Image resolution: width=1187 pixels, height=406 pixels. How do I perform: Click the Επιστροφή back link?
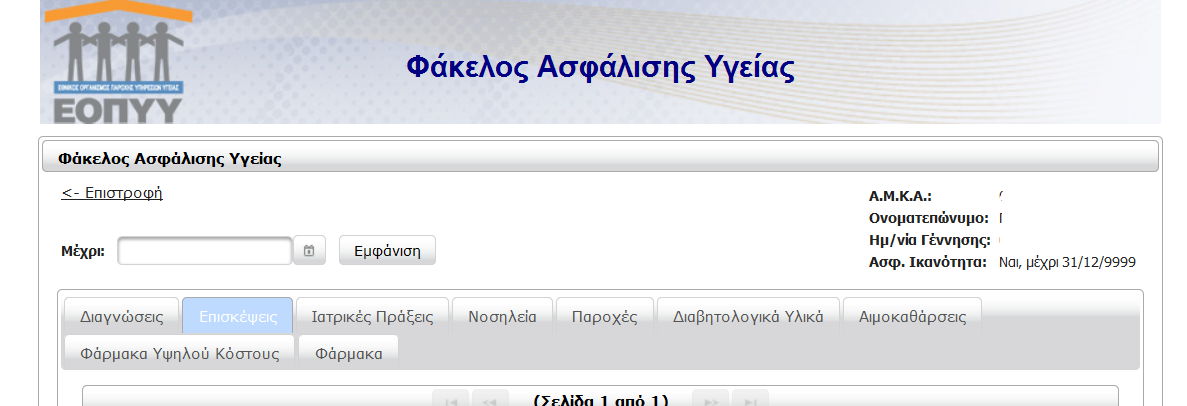click(x=112, y=193)
